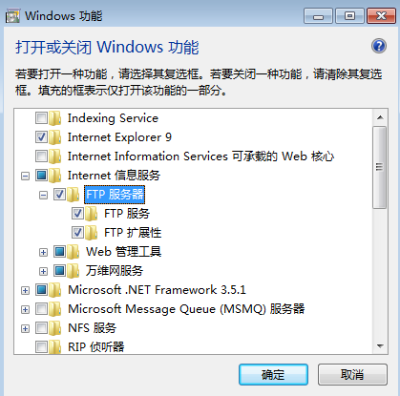Enable the Indexing Service checkbox
The image size is (400, 396).
pos(41,118)
